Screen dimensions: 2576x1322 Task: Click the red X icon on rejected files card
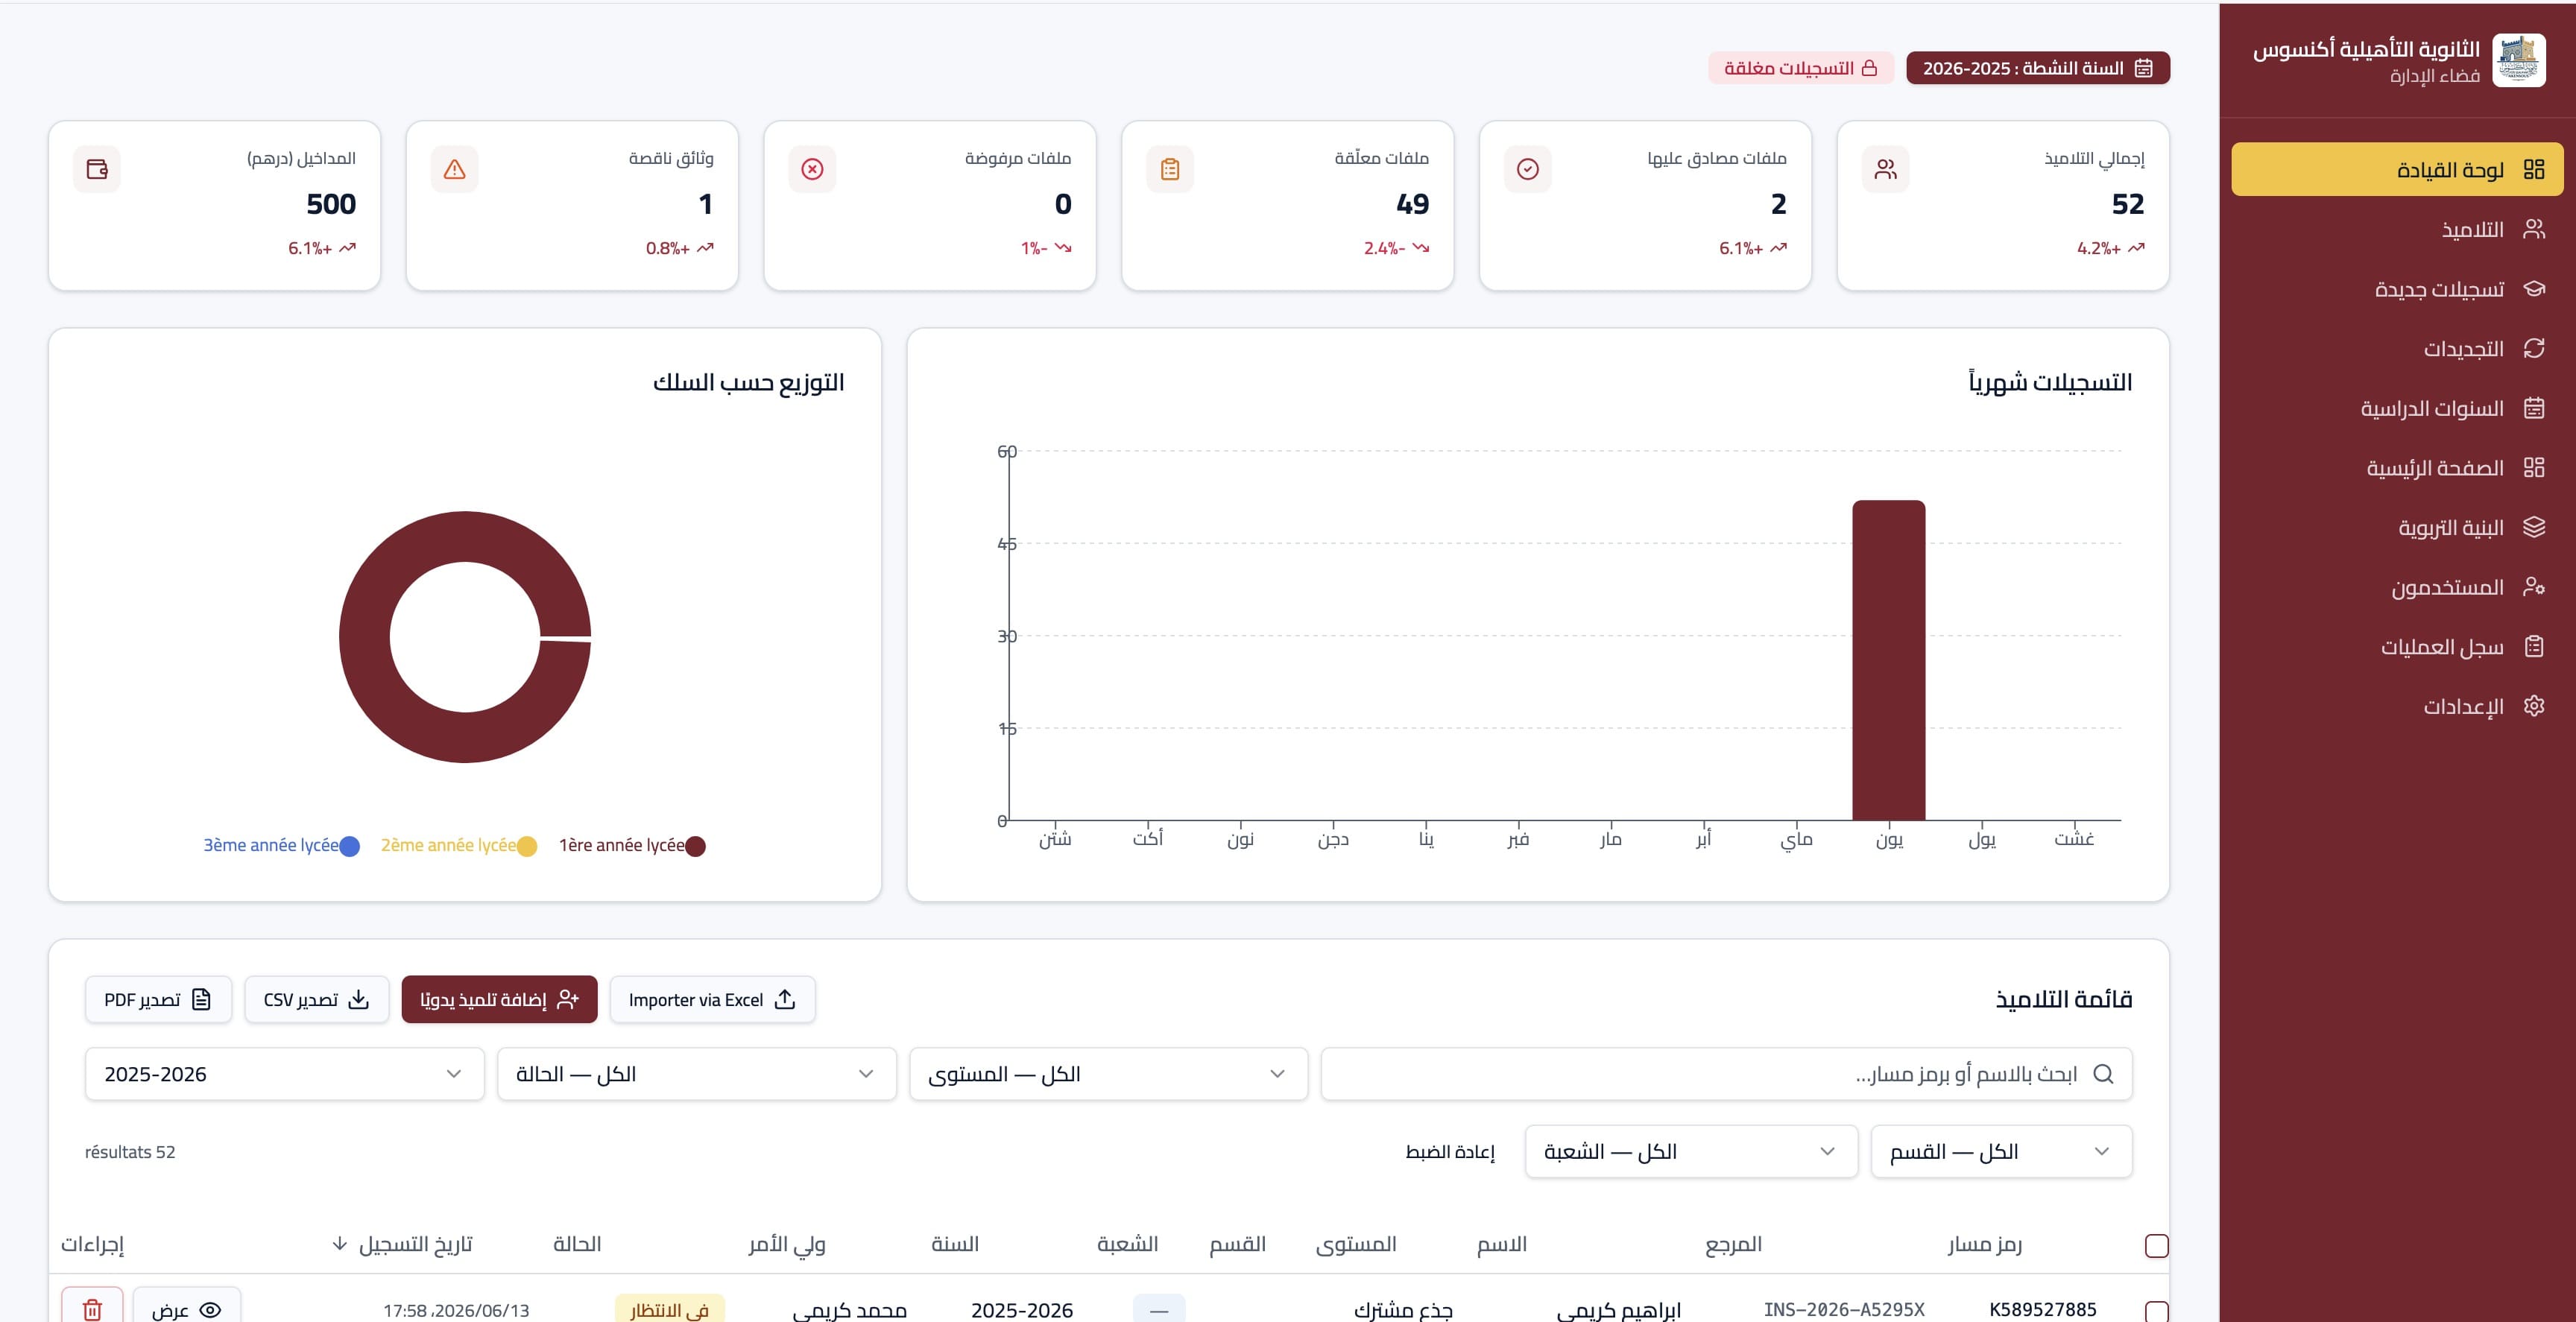point(812,169)
